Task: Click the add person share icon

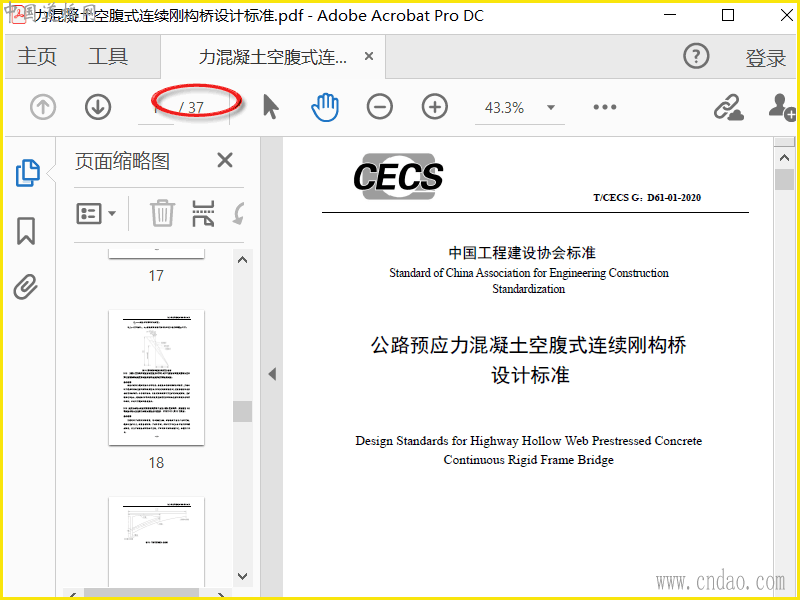Action: tap(782, 107)
